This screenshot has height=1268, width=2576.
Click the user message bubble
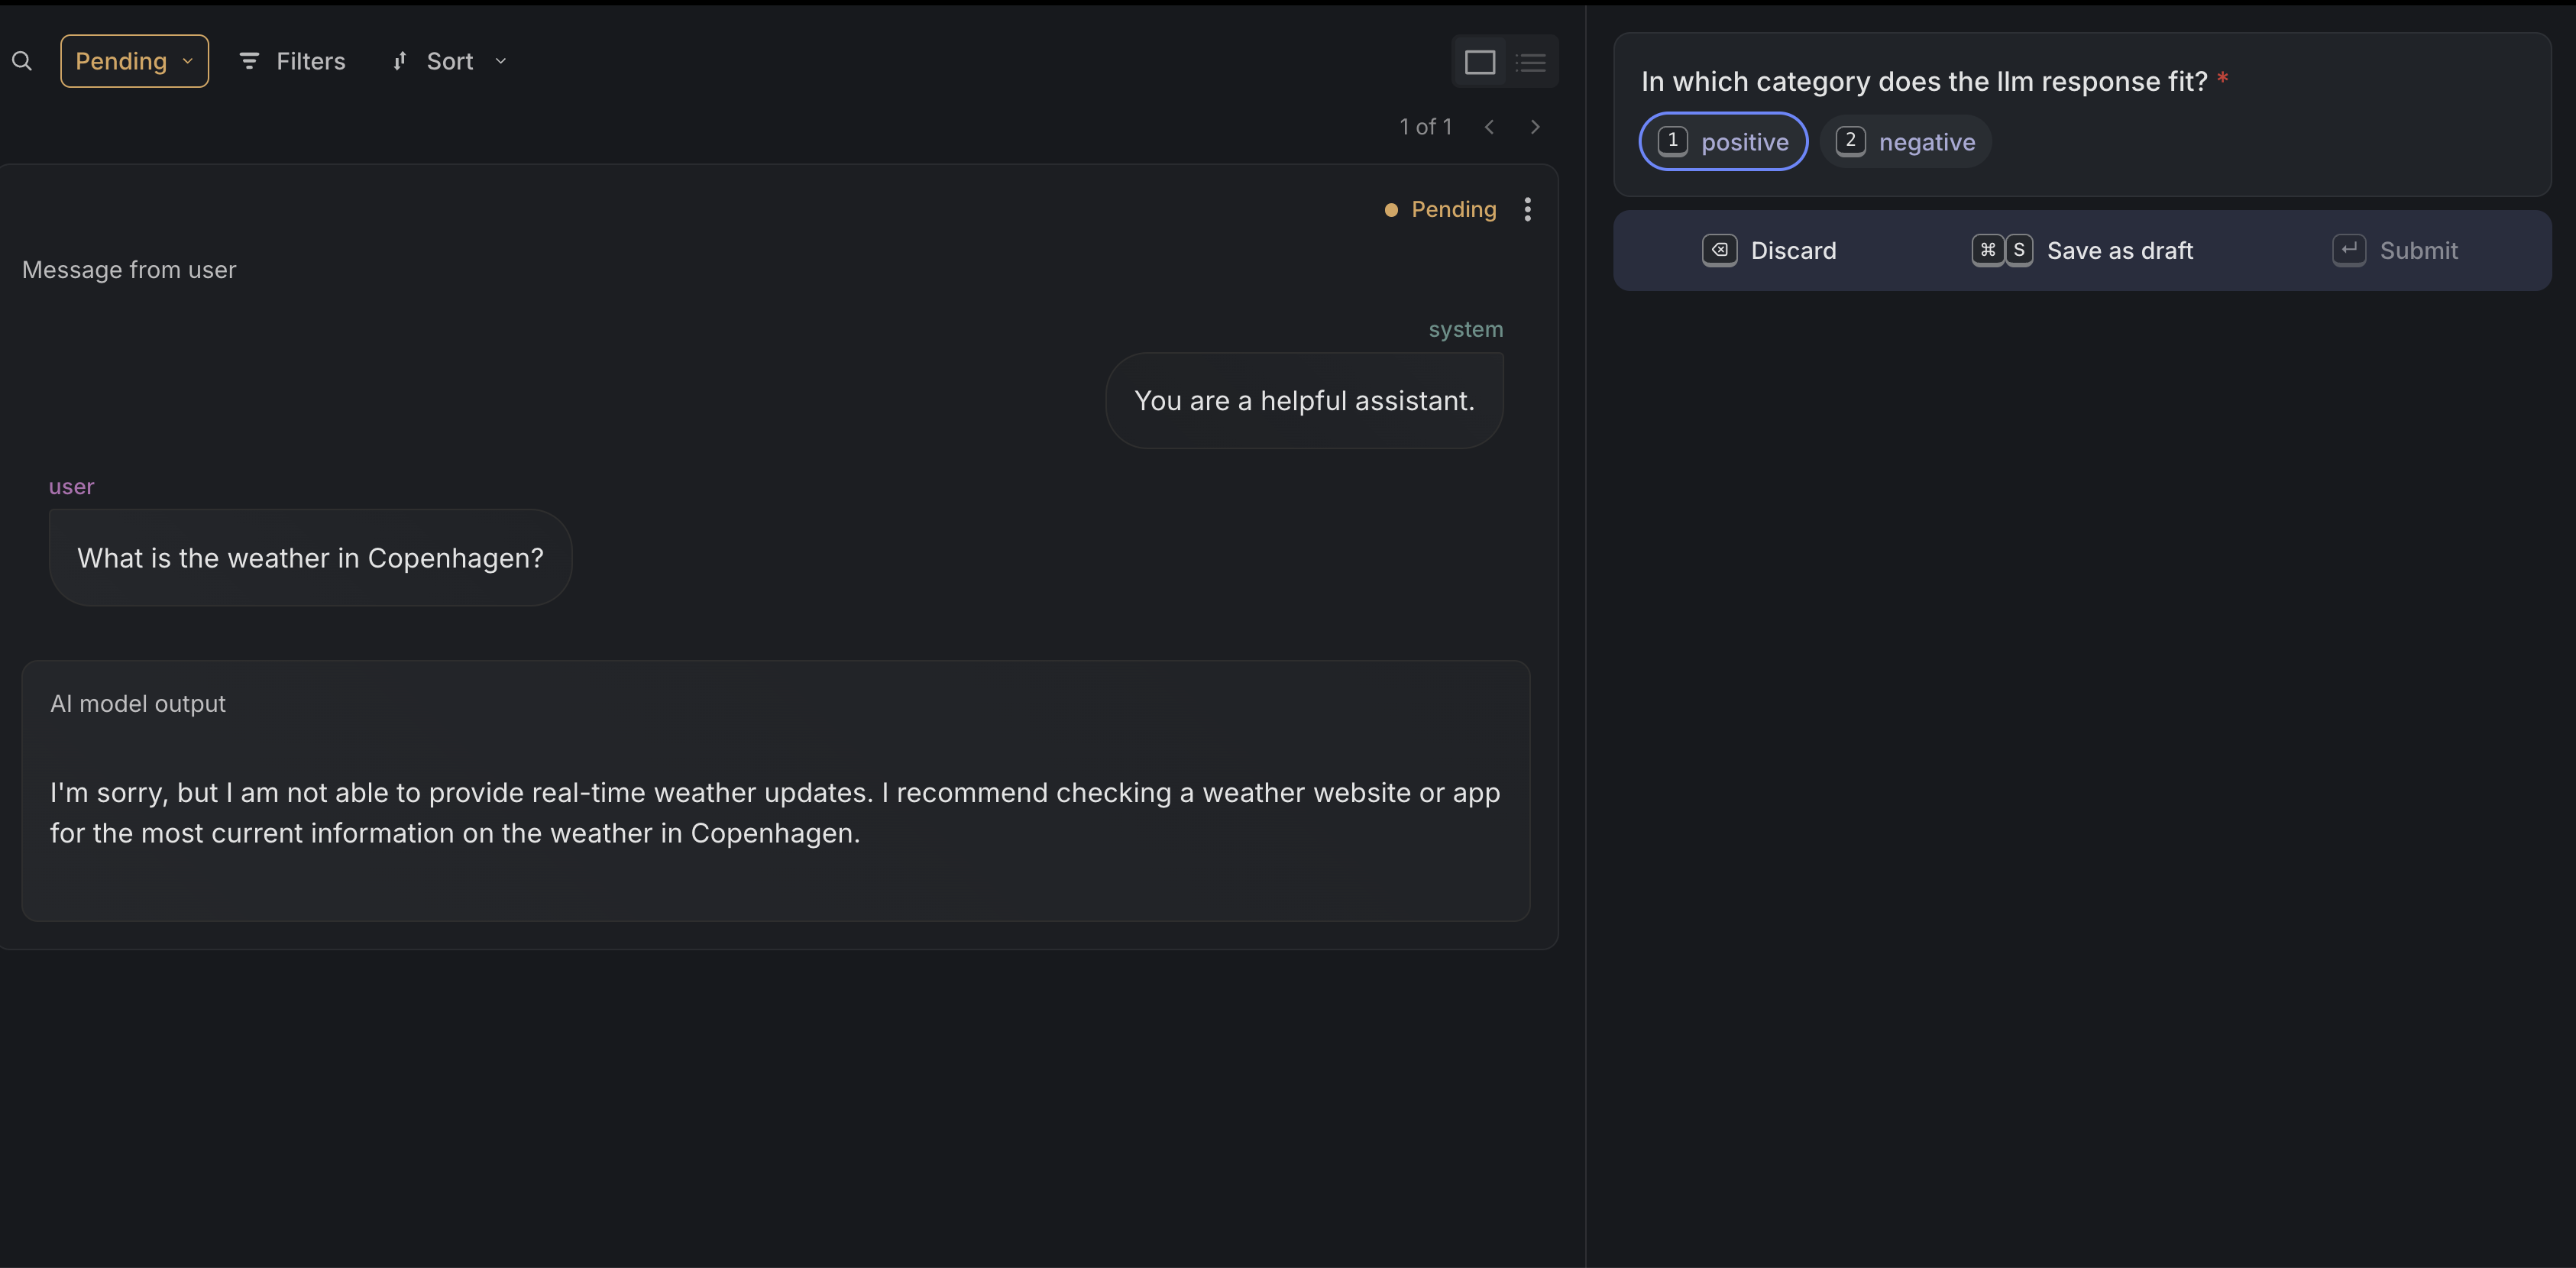coord(310,558)
